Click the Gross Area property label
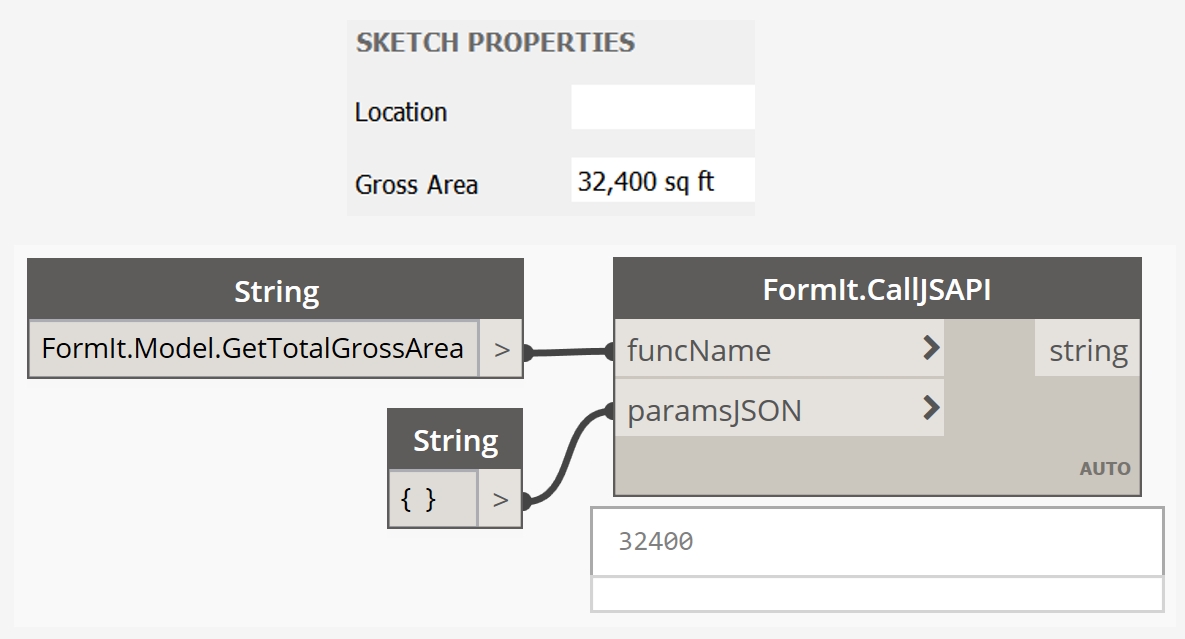The image size is (1185, 639). pos(416,185)
